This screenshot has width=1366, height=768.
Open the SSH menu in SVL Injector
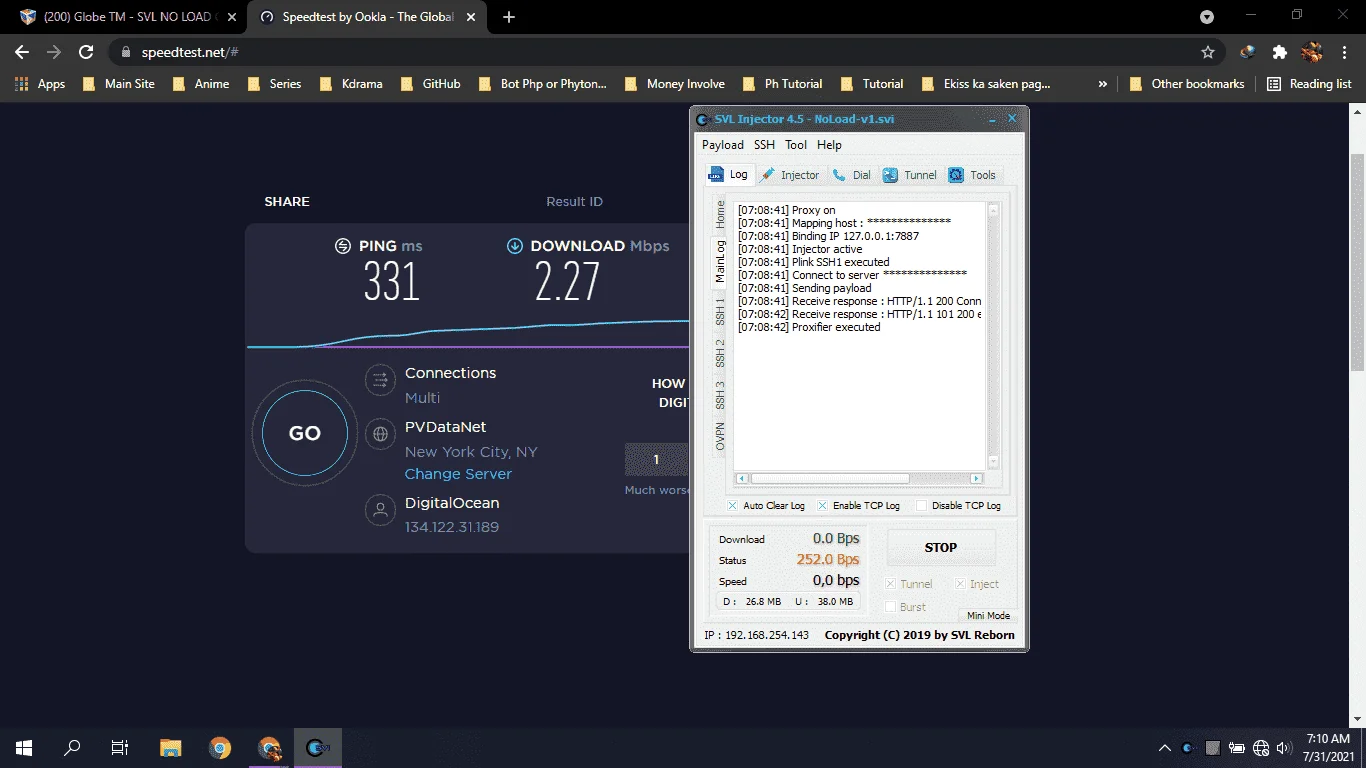pos(764,145)
